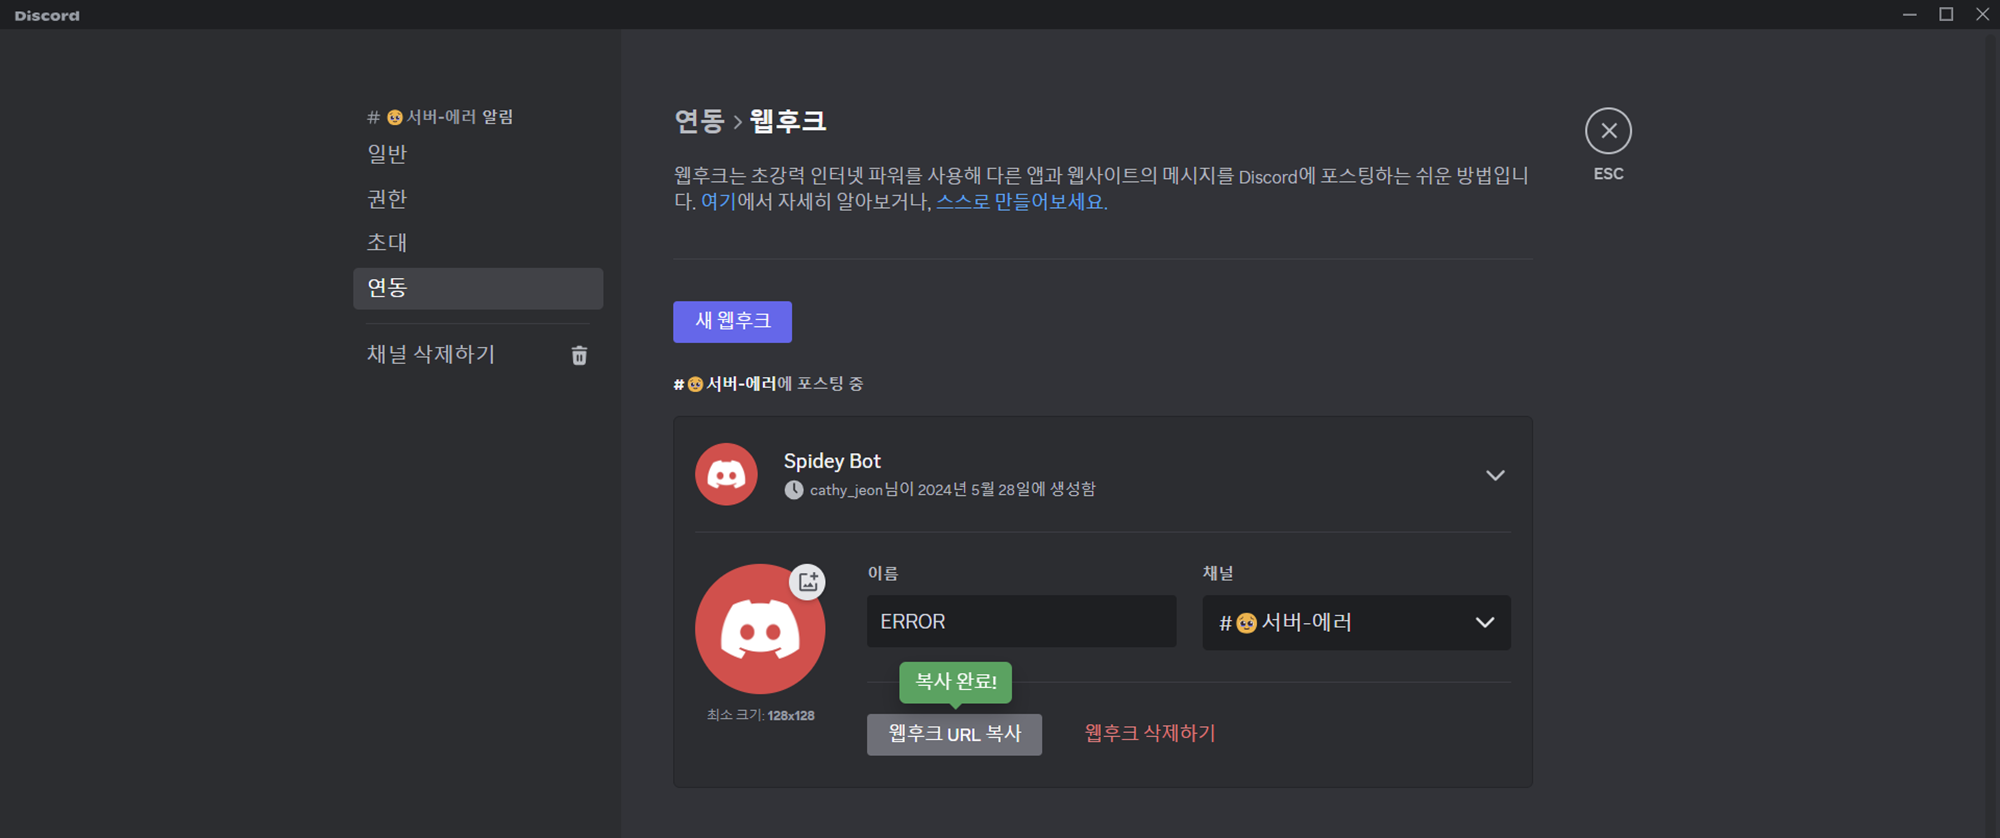2000x838 pixels.
Task: Create a webhook with 새 웹후크 button
Action: click(732, 321)
